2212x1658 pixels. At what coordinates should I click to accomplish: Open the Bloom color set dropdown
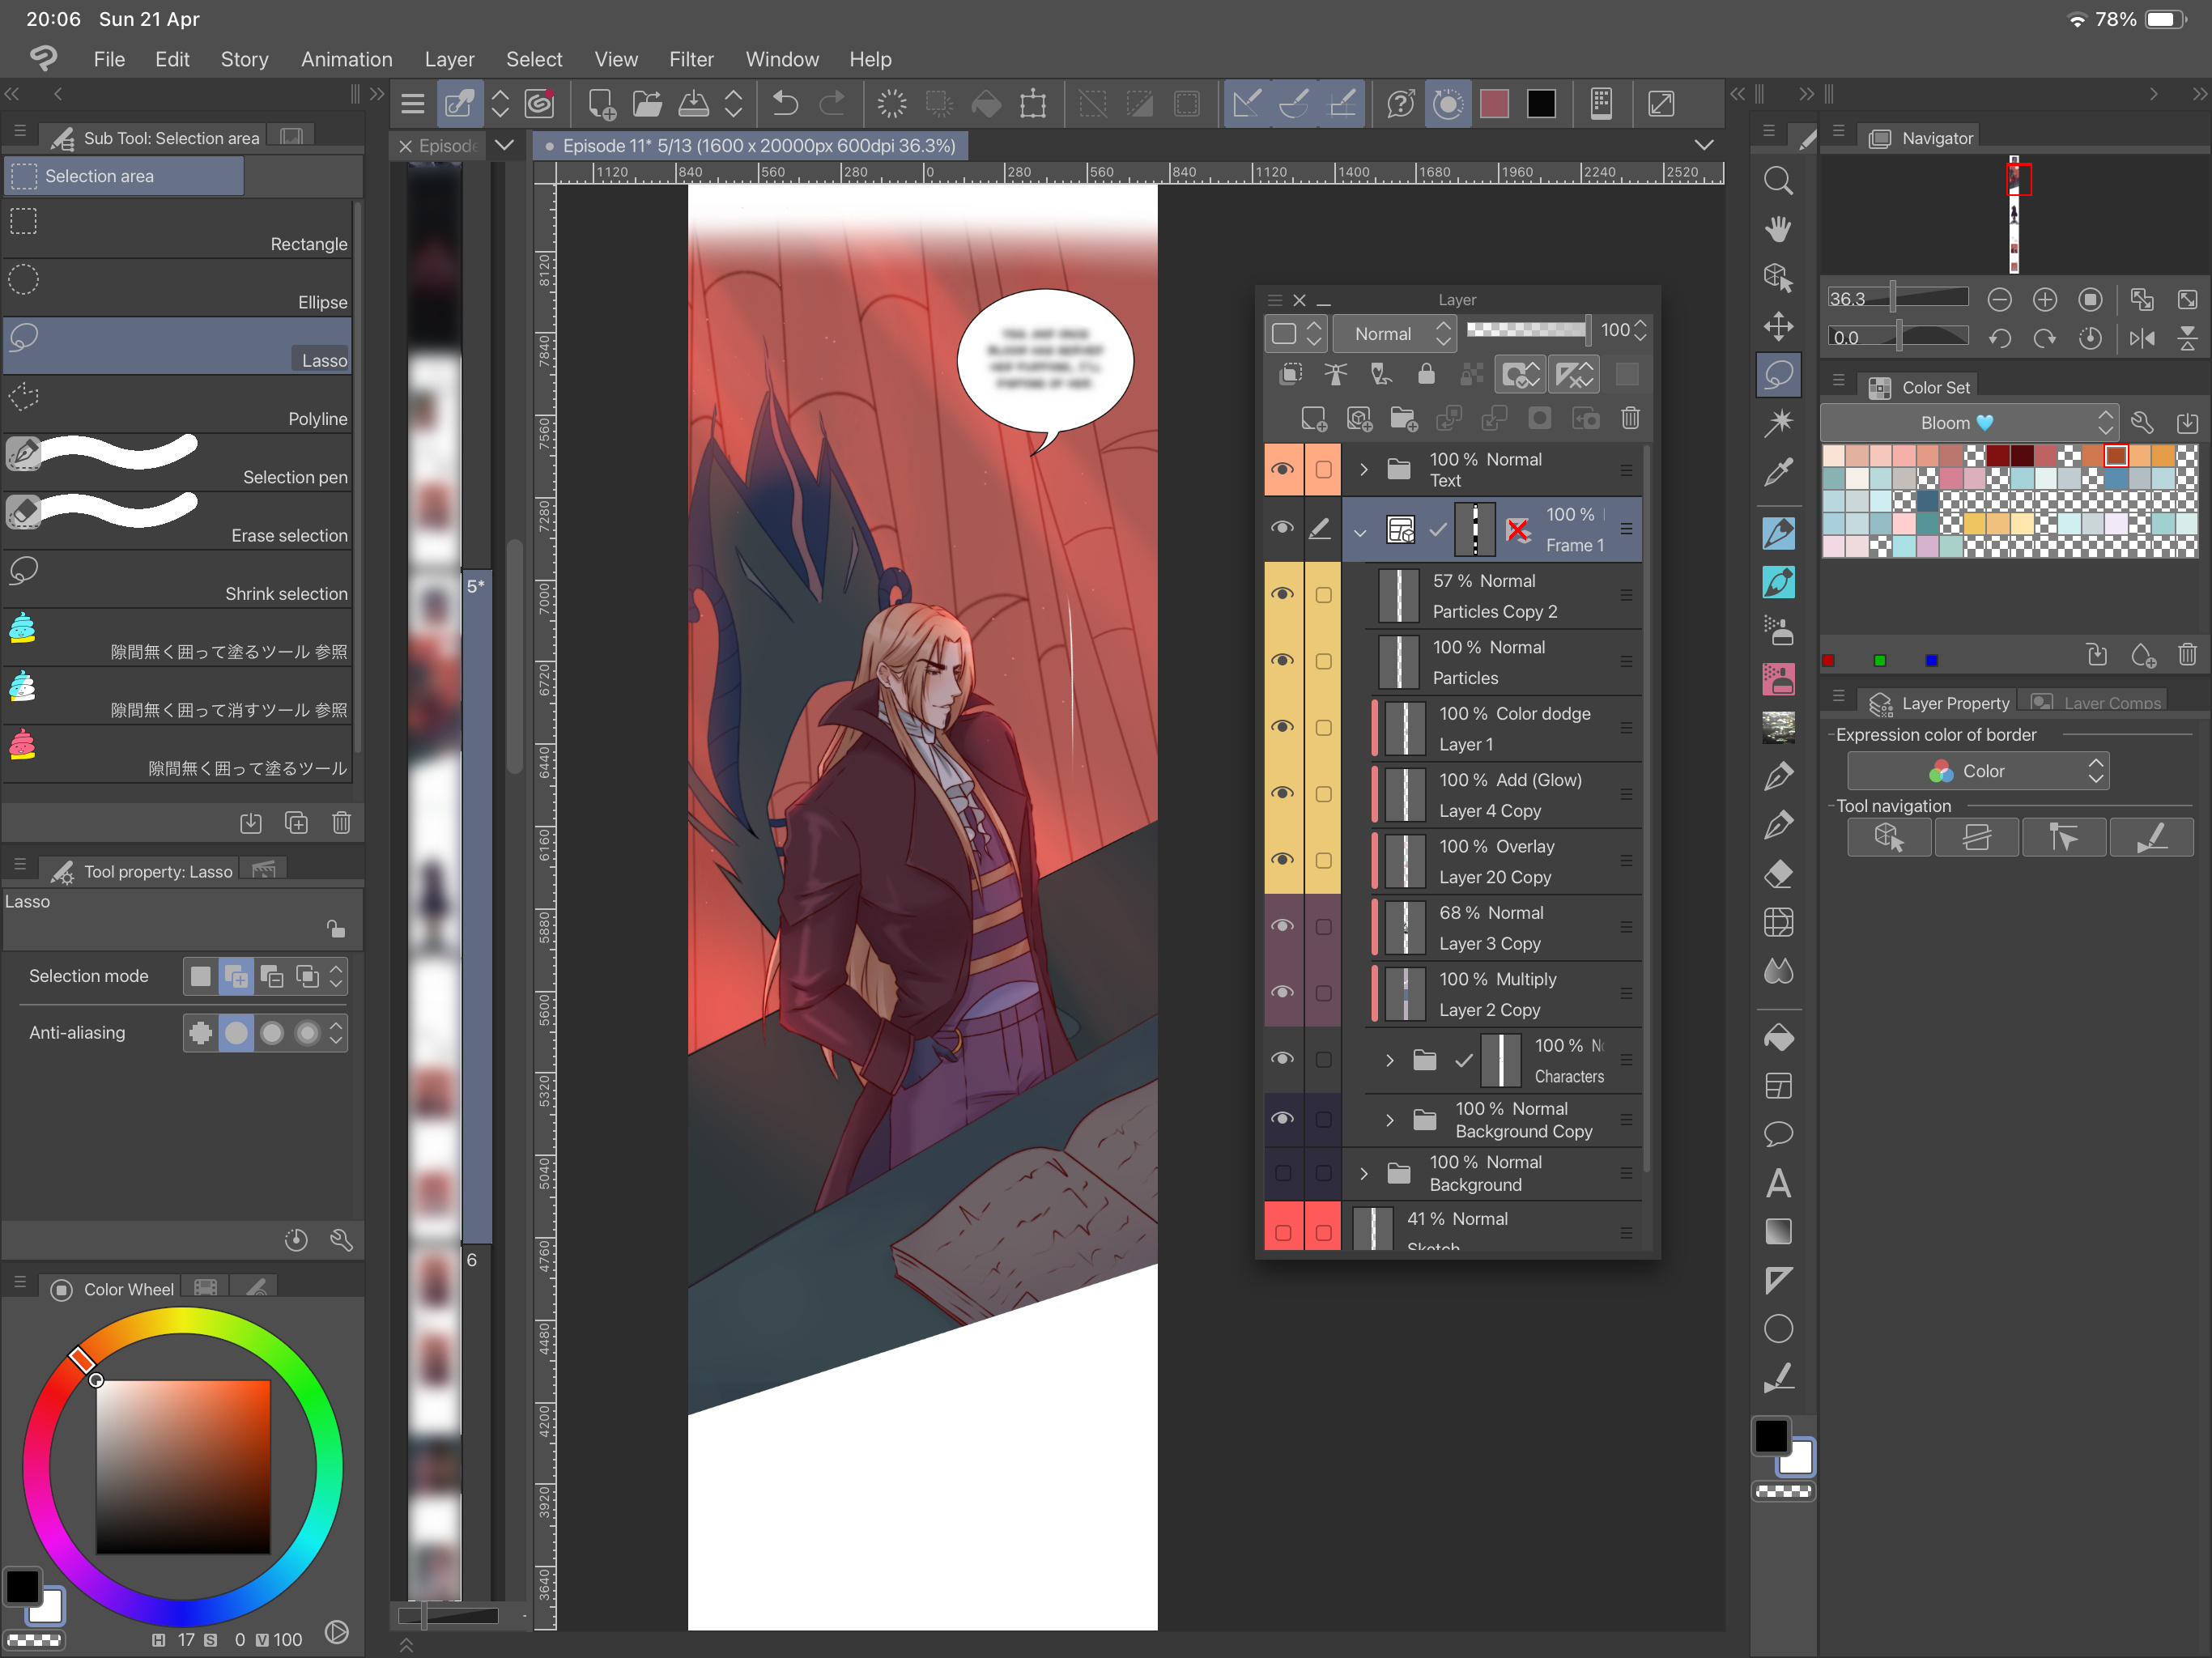coord(1968,423)
